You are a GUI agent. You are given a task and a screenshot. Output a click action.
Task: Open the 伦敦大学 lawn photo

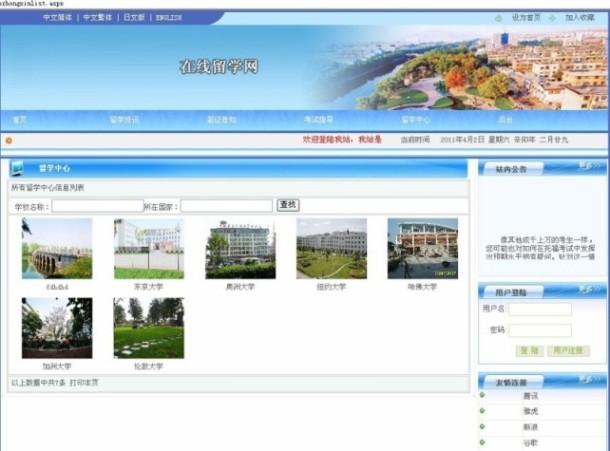tap(148, 328)
